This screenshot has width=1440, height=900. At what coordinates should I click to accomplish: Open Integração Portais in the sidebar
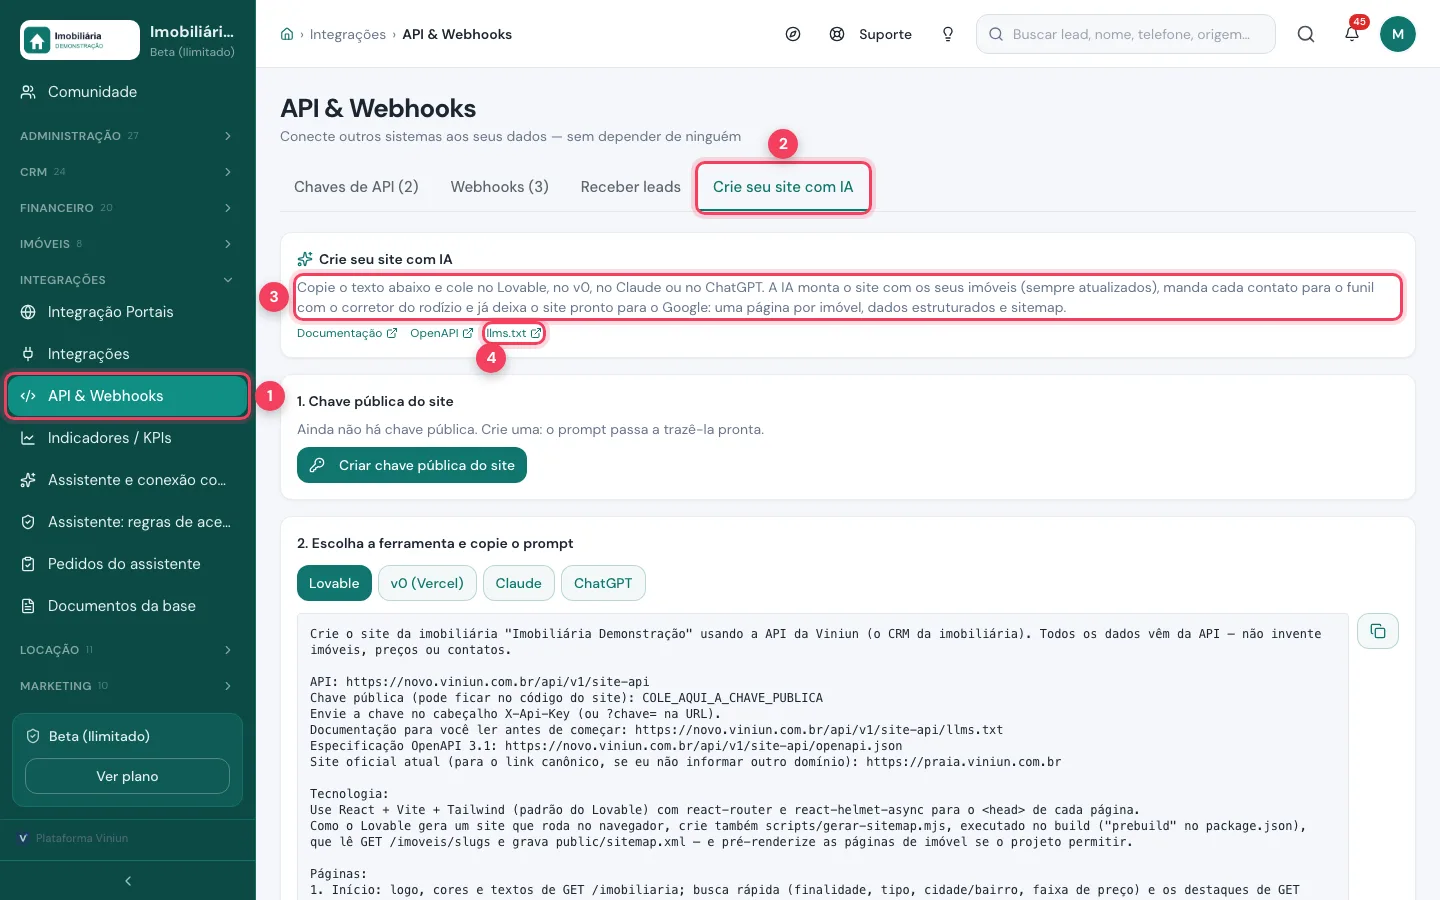click(x=128, y=312)
